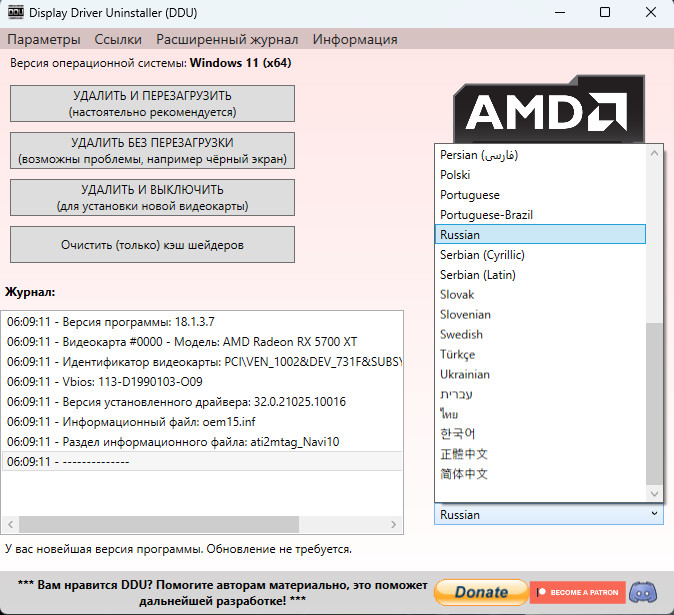Click the yellow Donate button
Screen dimensions: 674x615
click(x=481, y=592)
